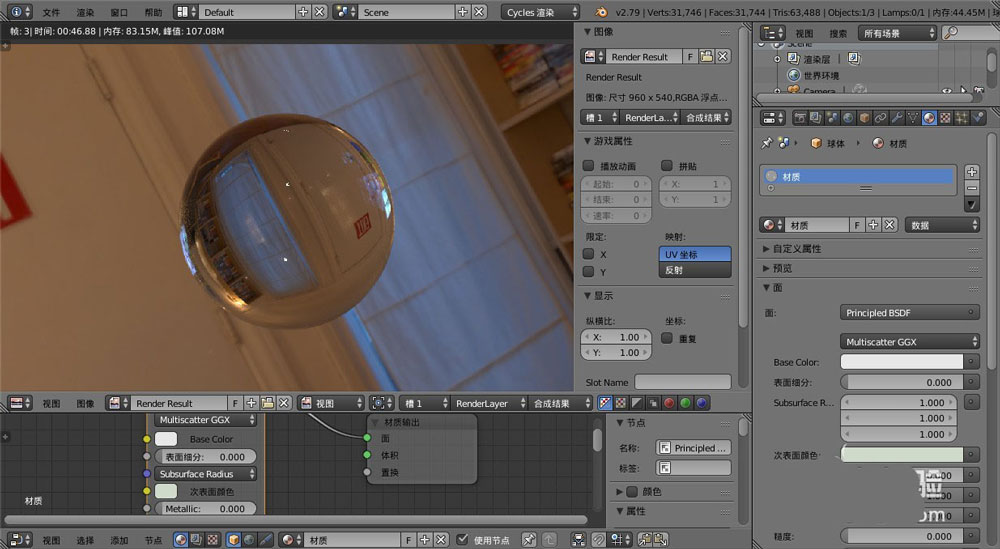Toggle the 限定 Y checkbox

click(589, 272)
